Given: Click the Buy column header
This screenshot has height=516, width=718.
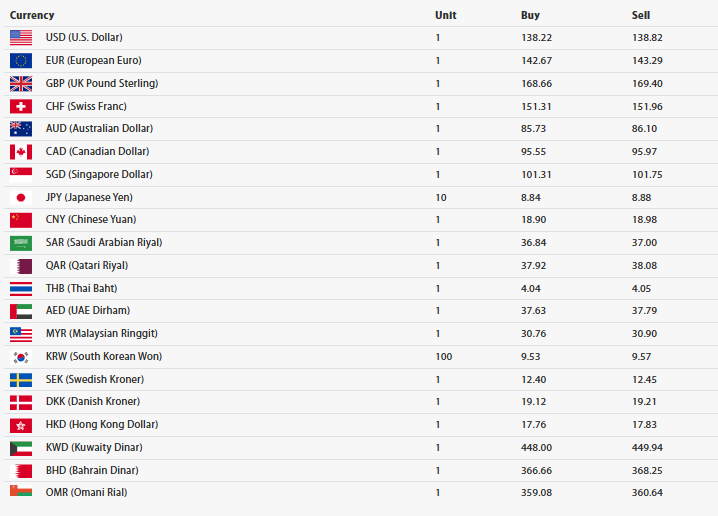Looking at the screenshot, I should click(530, 15).
